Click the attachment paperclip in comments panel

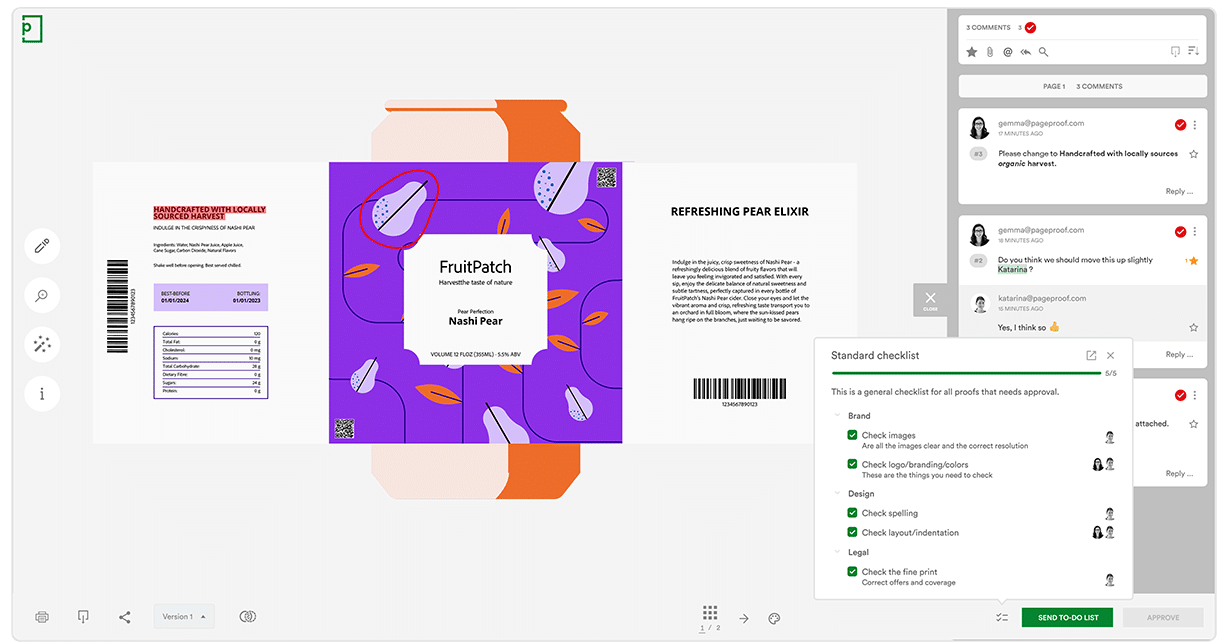[x=989, y=51]
